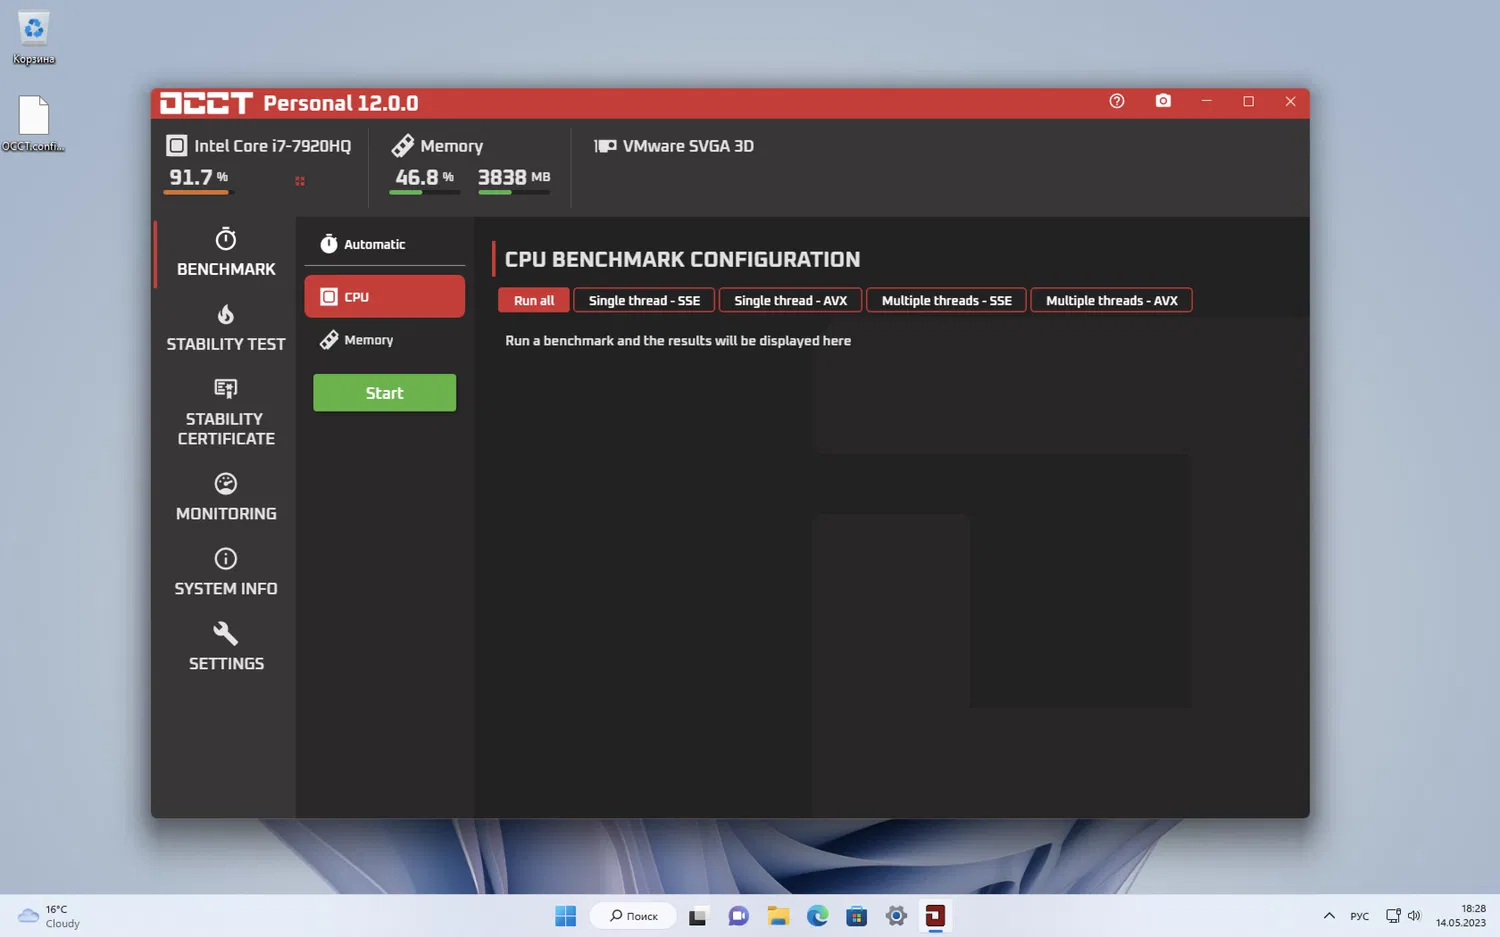Select the CPU benchmark option
The width and height of the screenshot is (1500, 937).
(x=385, y=297)
